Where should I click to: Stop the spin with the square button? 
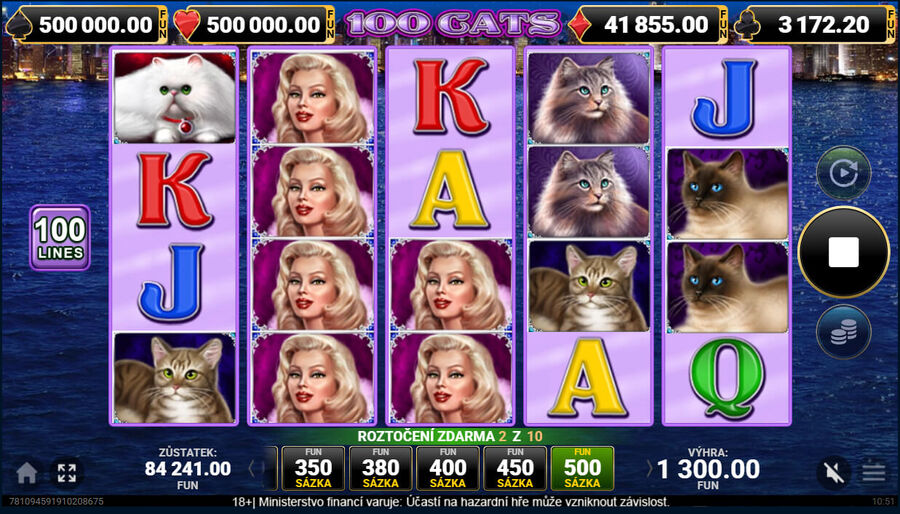click(843, 252)
